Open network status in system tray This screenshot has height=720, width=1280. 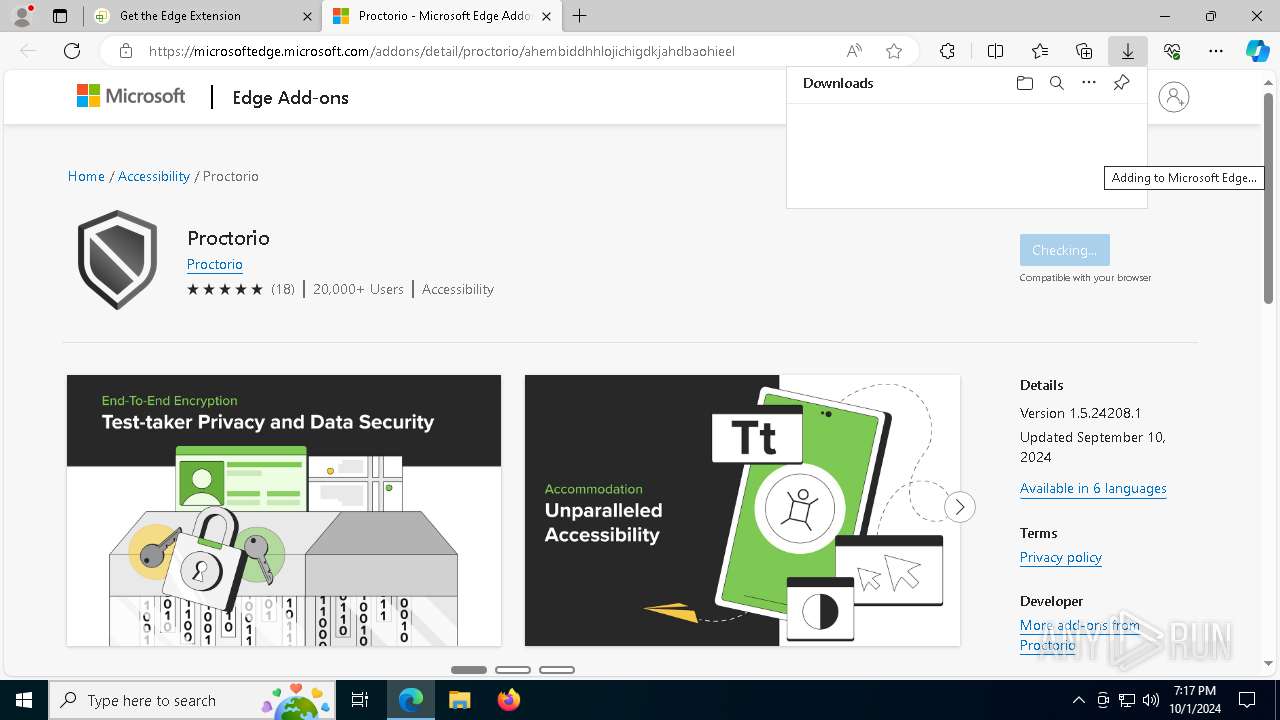coord(1126,700)
